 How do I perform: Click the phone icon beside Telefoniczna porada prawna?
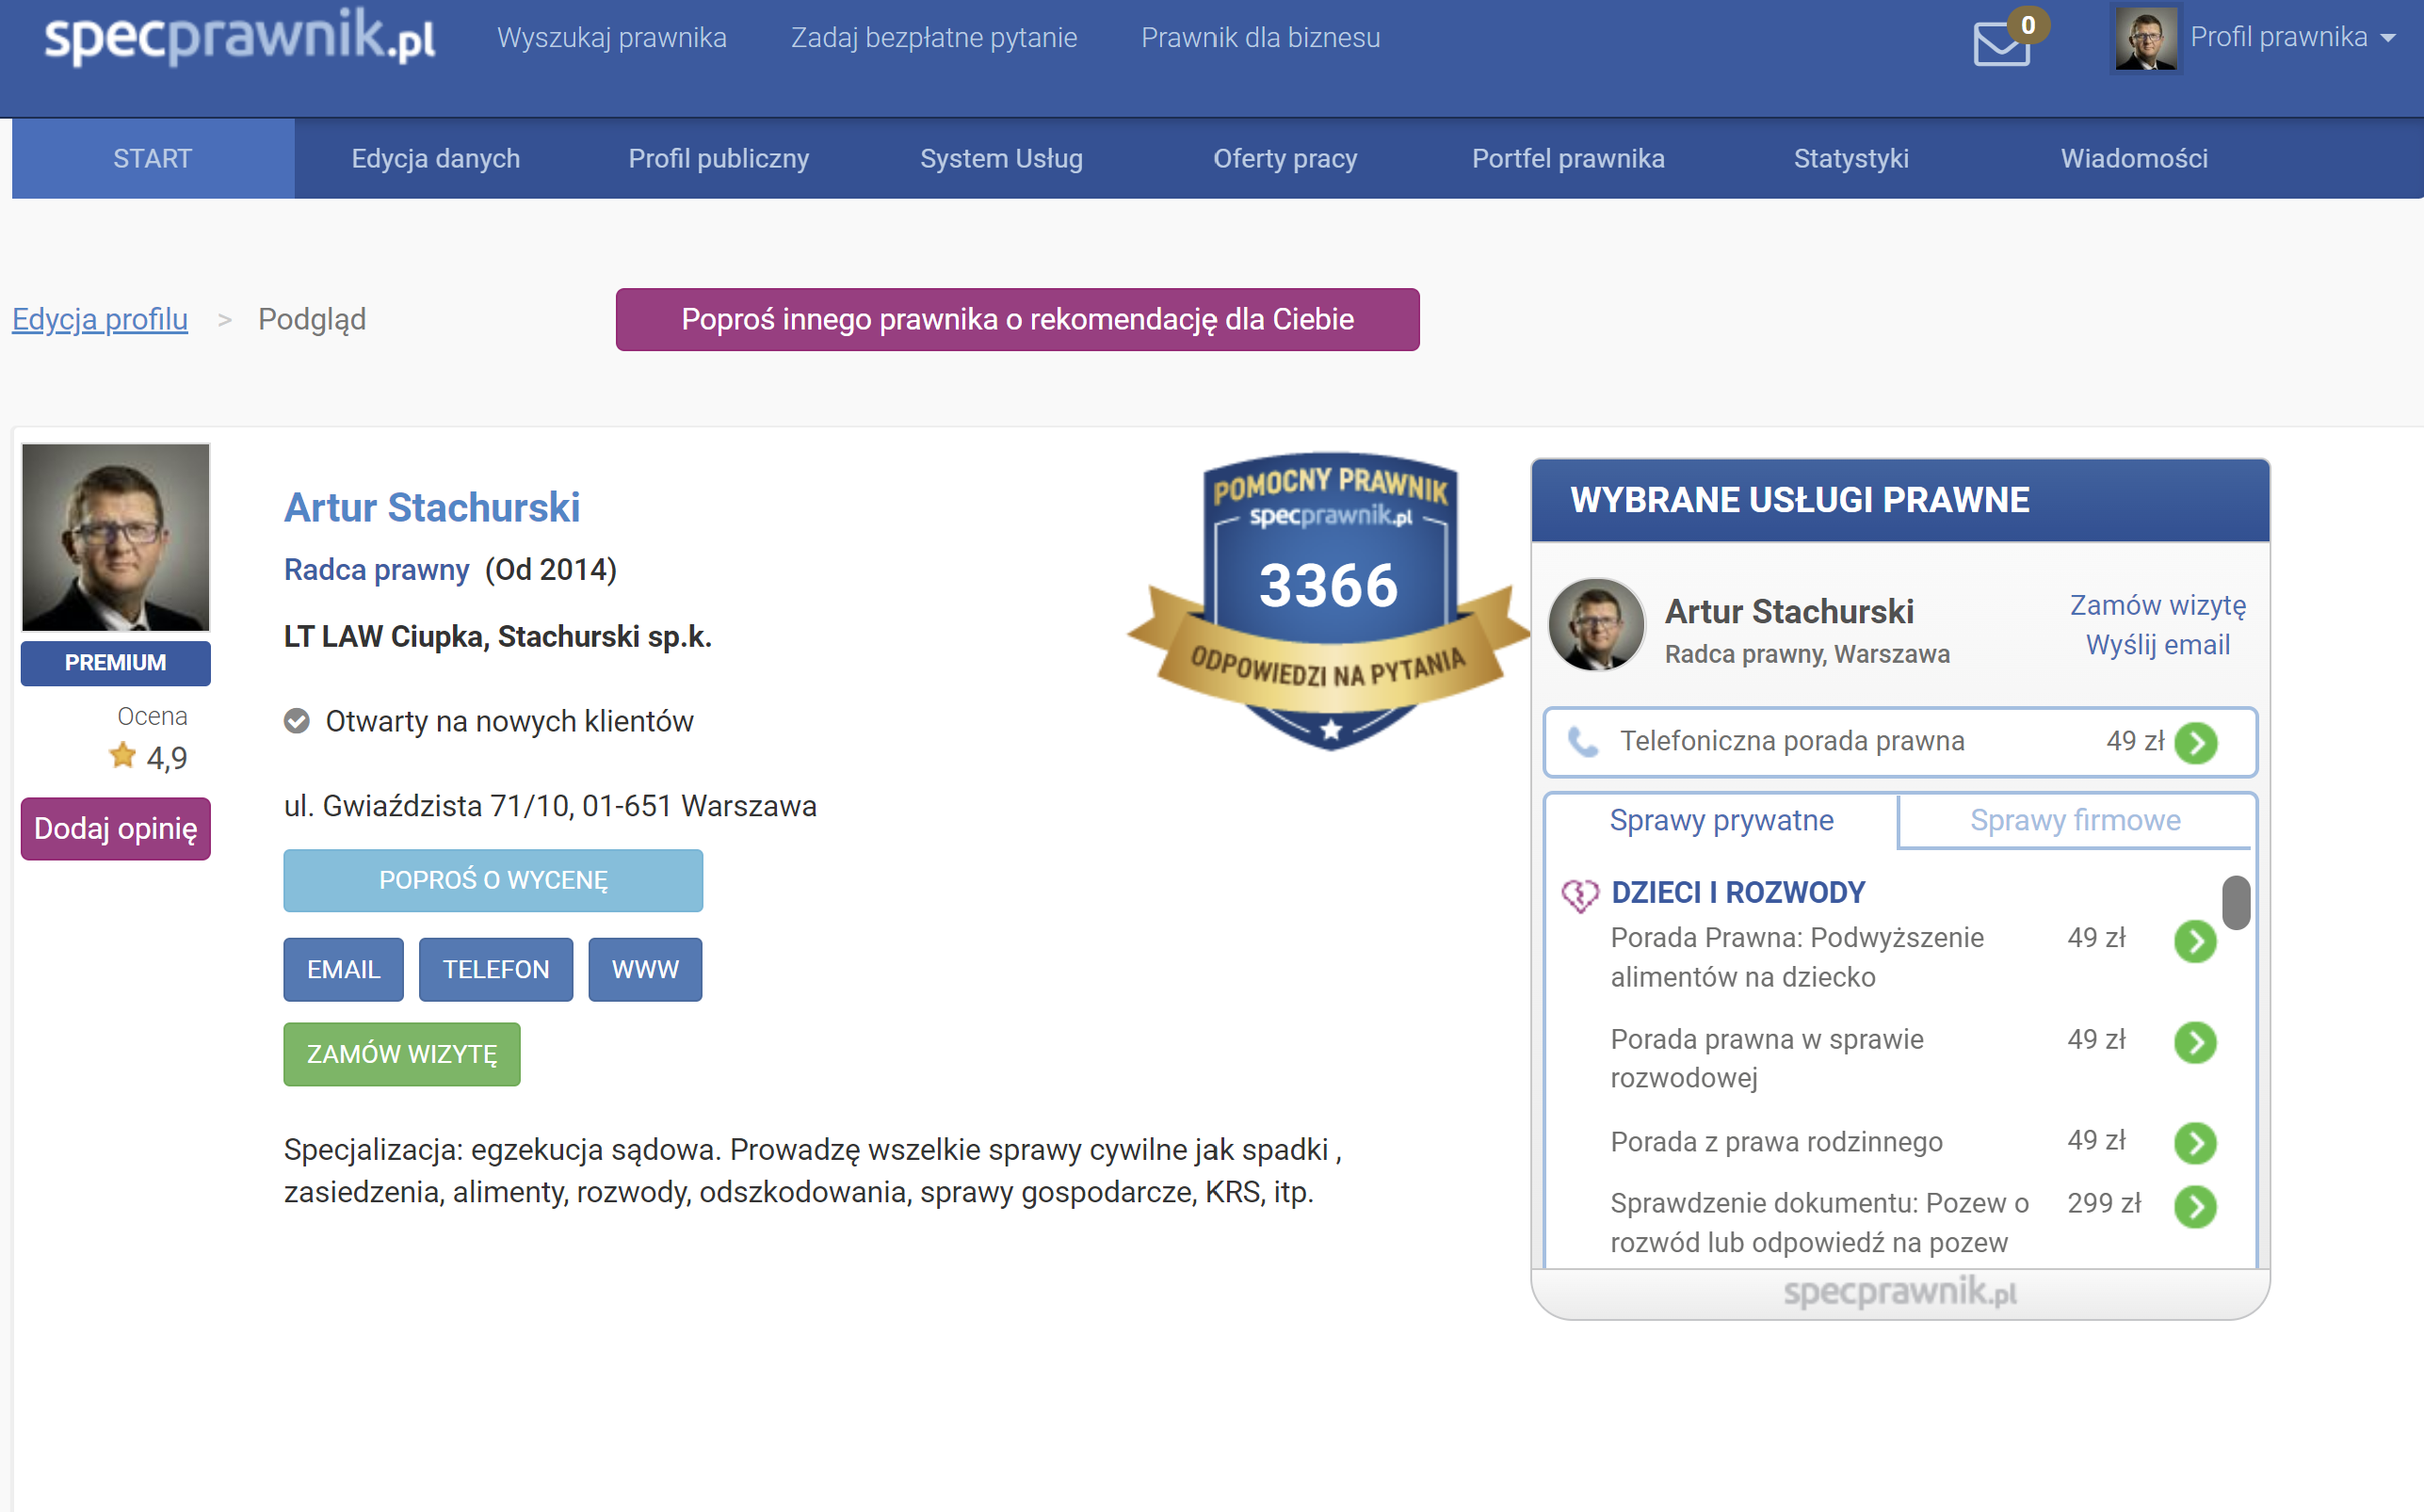(1583, 742)
